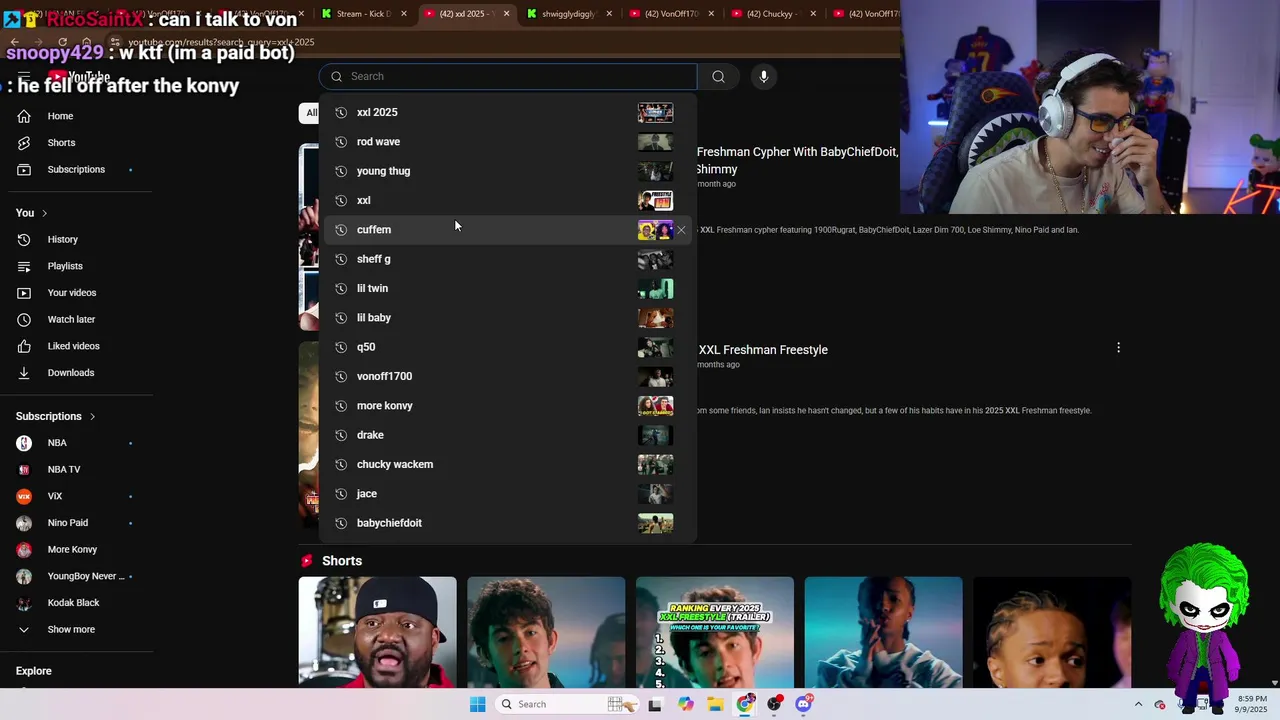Open more options for XXL Freshman Freestyle video
The height and width of the screenshot is (720, 1280).
[x=1118, y=348]
